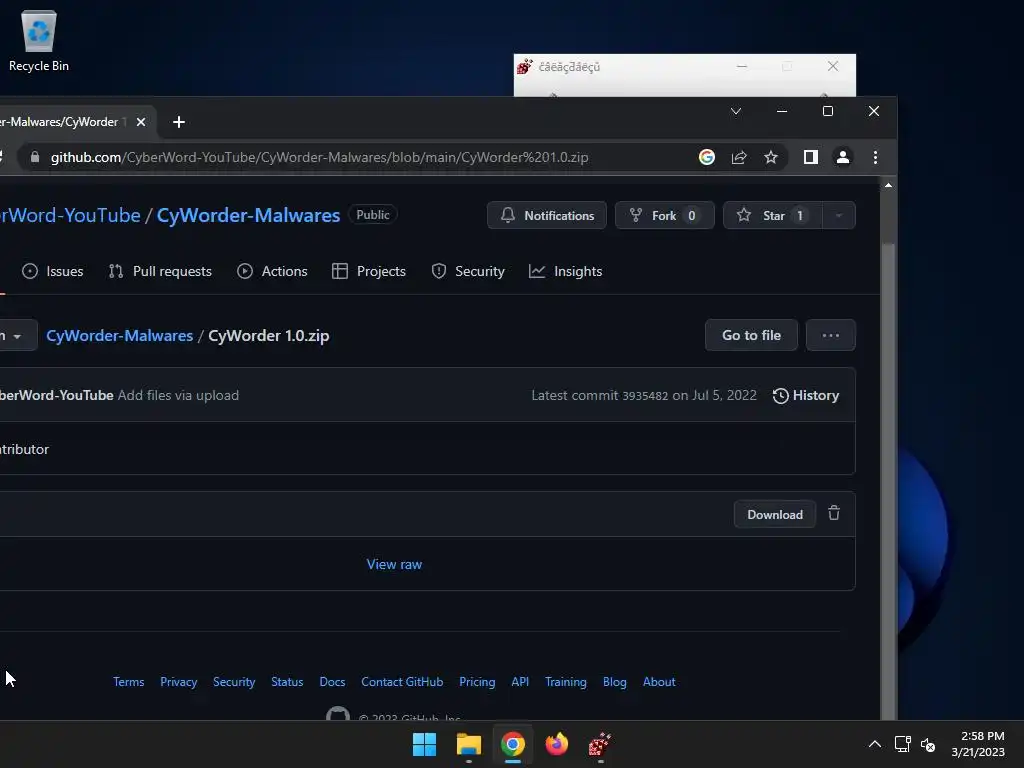Open the Add files via upload commit

coord(178,395)
